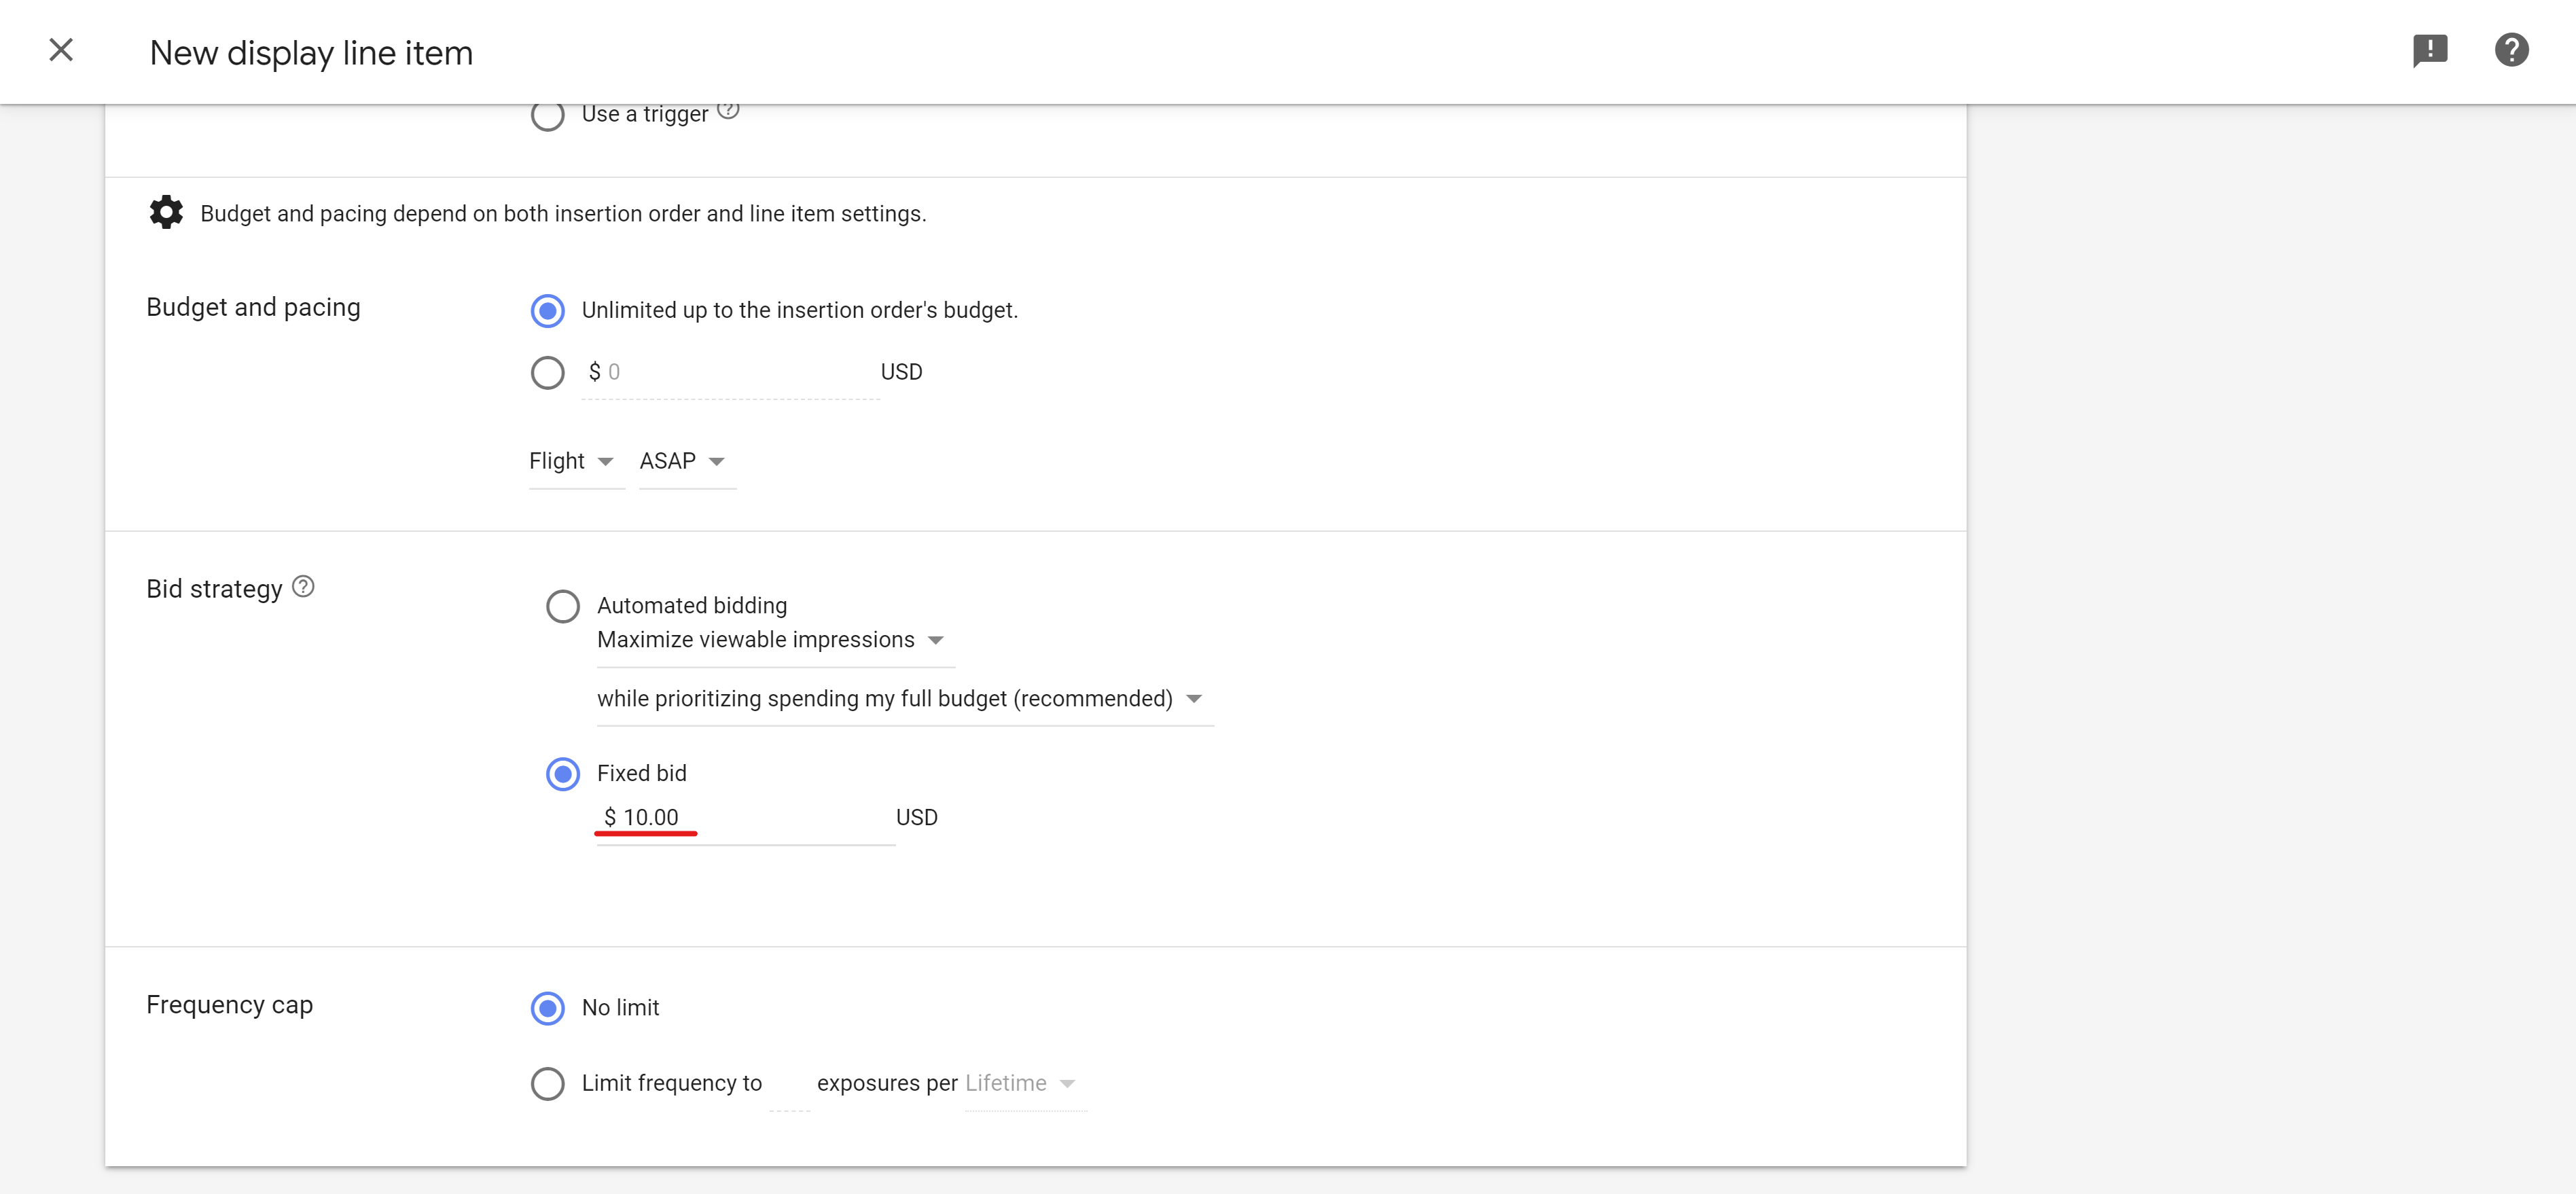
Task: Click help icon next to Use a trigger
Action: click(728, 110)
